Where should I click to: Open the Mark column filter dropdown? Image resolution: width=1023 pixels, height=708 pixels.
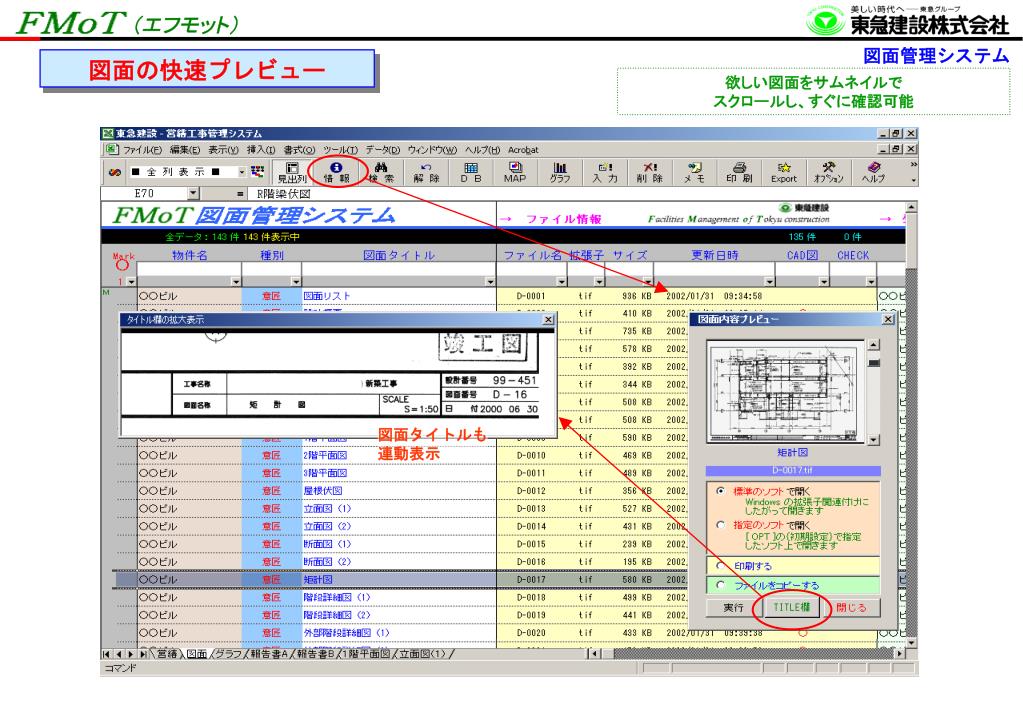point(131,281)
